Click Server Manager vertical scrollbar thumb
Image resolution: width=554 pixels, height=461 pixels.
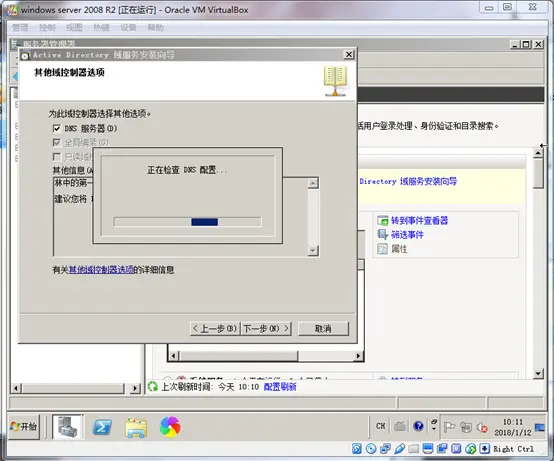click(538, 173)
